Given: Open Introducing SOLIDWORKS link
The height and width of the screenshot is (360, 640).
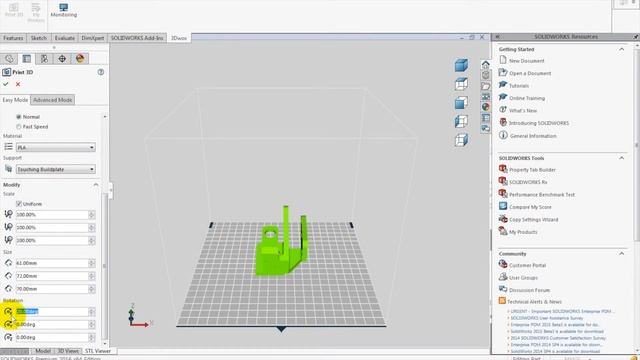Looking at the screenshot, I should 539,123.
